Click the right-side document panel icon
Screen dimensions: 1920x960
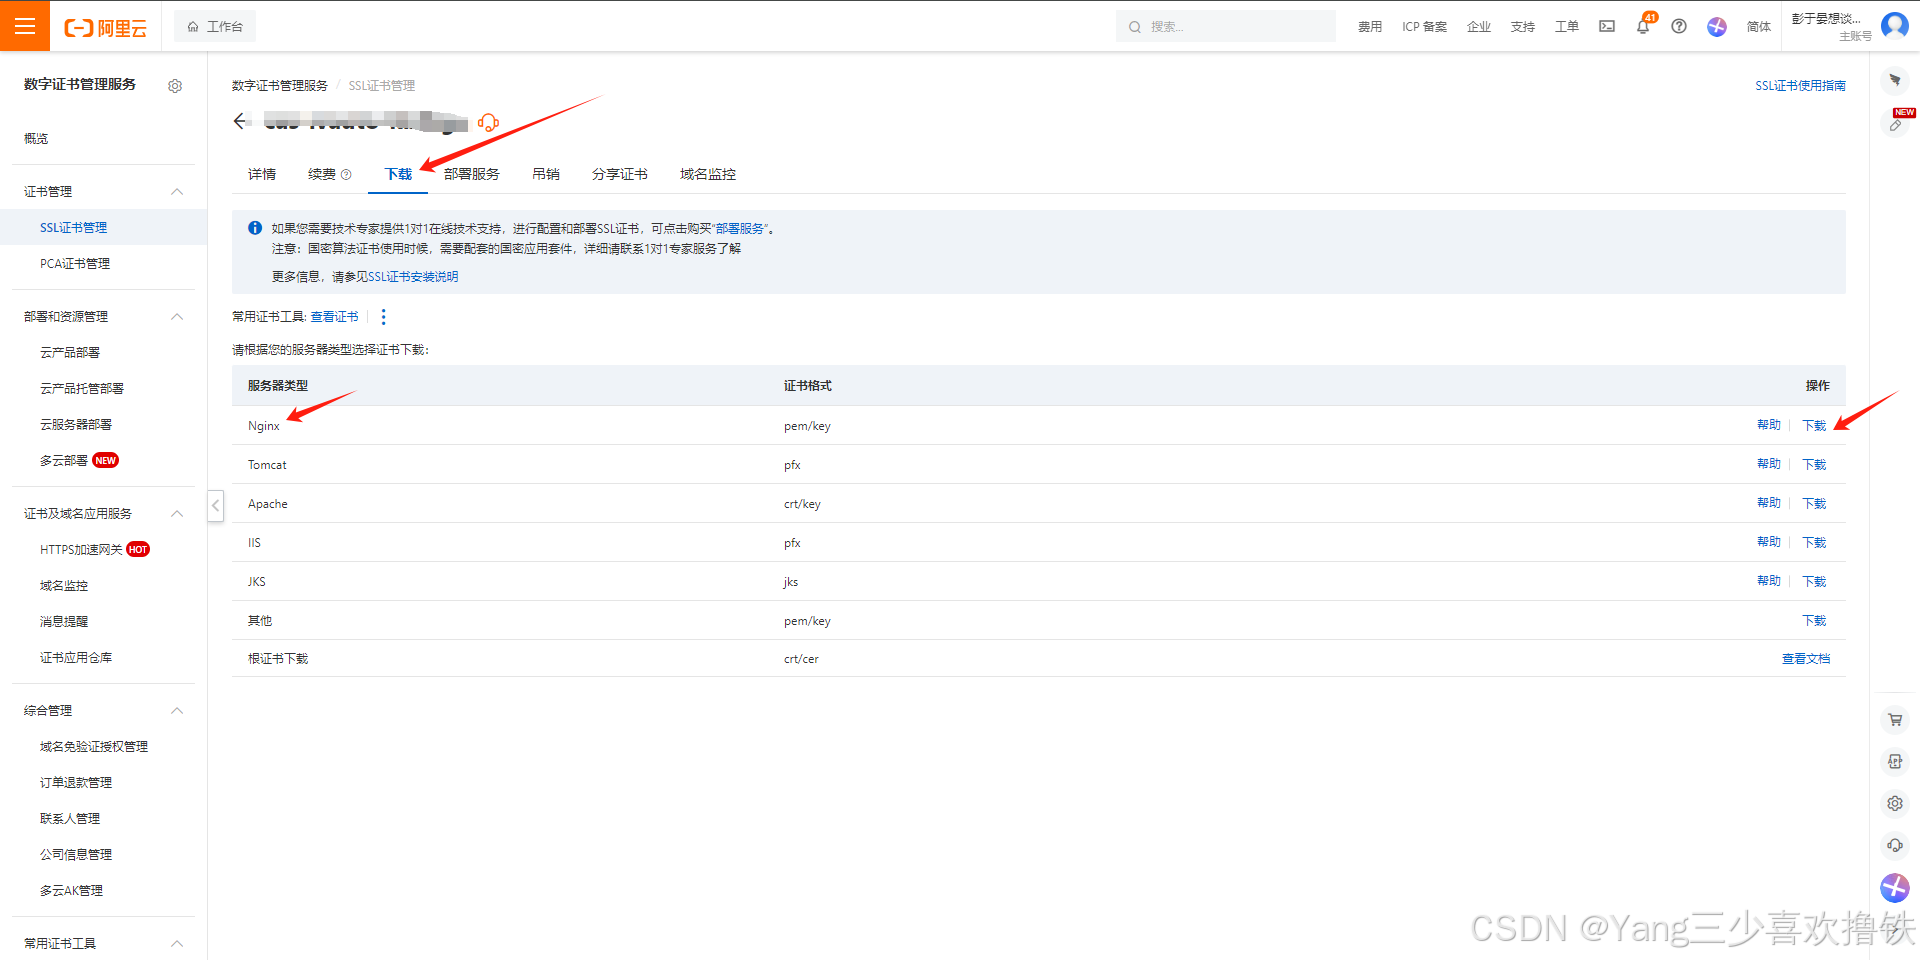(1895, 762)
